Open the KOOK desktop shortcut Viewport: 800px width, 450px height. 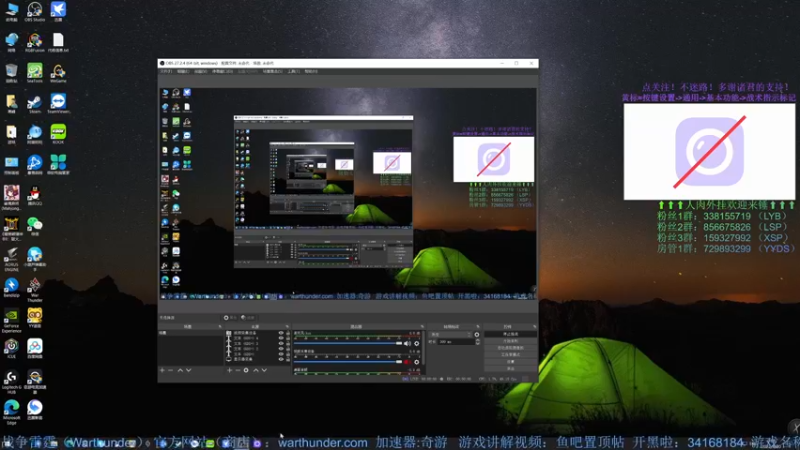[x=58, y=134]
